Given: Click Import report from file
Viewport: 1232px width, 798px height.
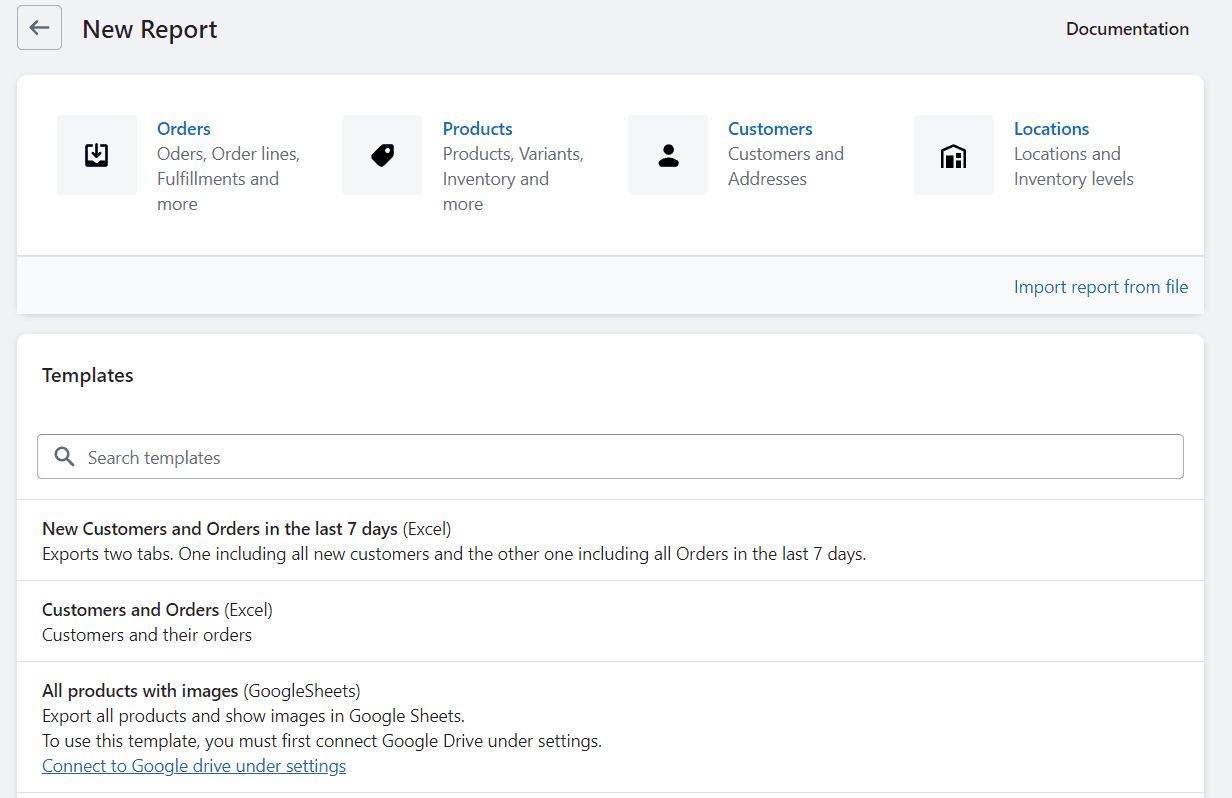Looking at the screenshot, I should click(1101, 287).
